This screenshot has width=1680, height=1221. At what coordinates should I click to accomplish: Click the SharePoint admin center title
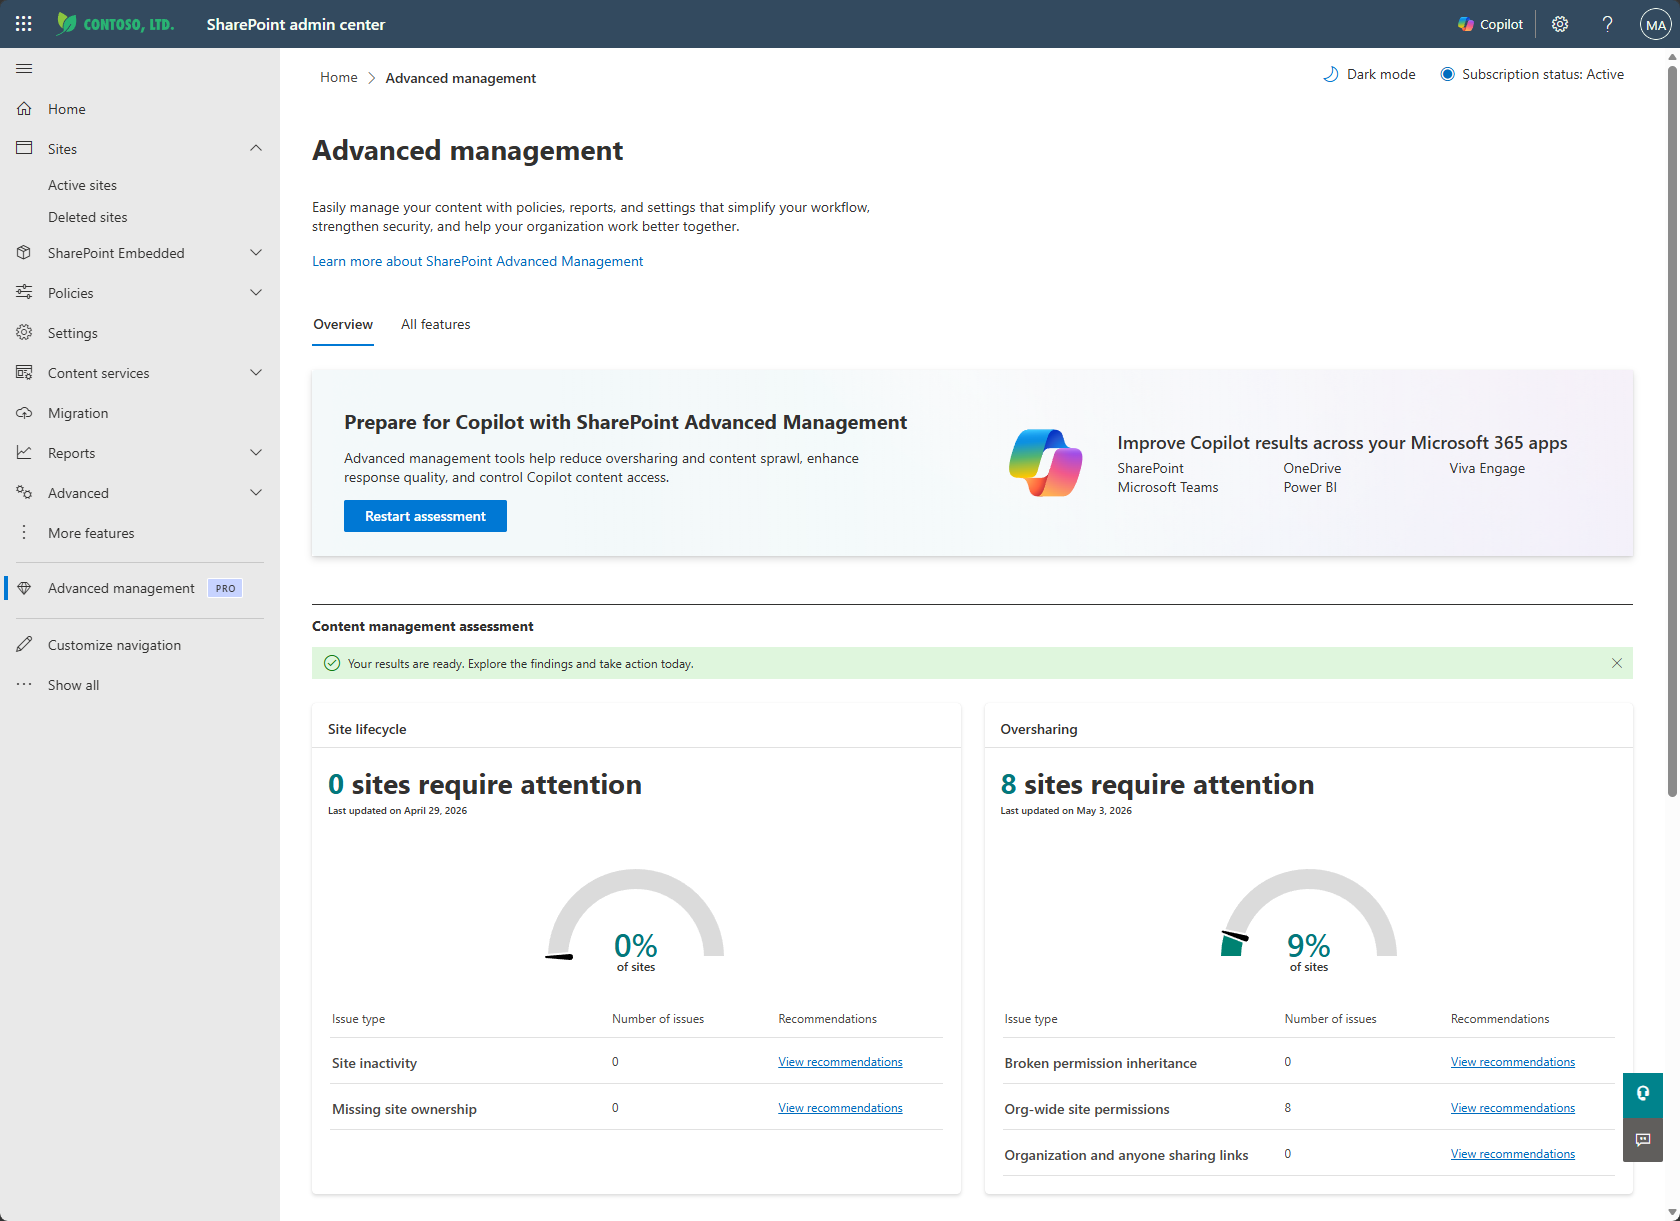coord(296,24)
